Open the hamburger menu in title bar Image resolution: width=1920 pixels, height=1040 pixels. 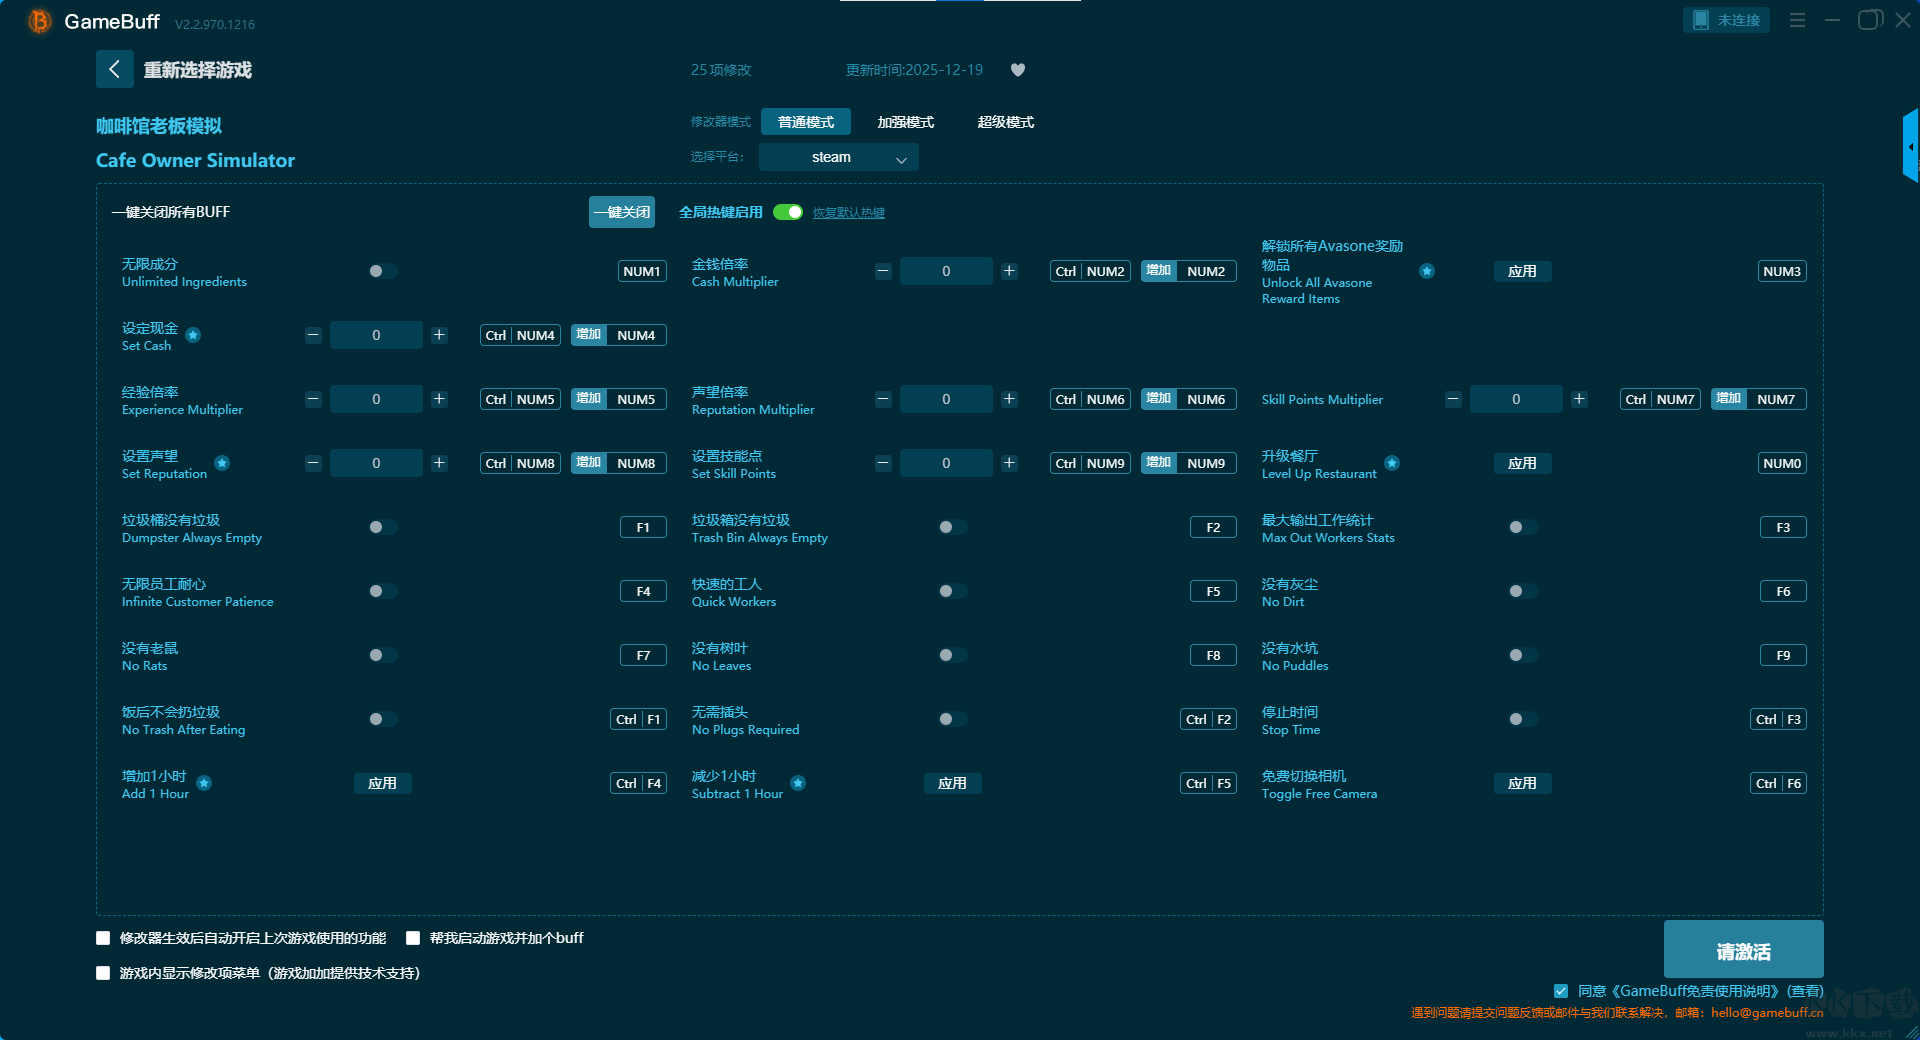tap(1797, 20)
